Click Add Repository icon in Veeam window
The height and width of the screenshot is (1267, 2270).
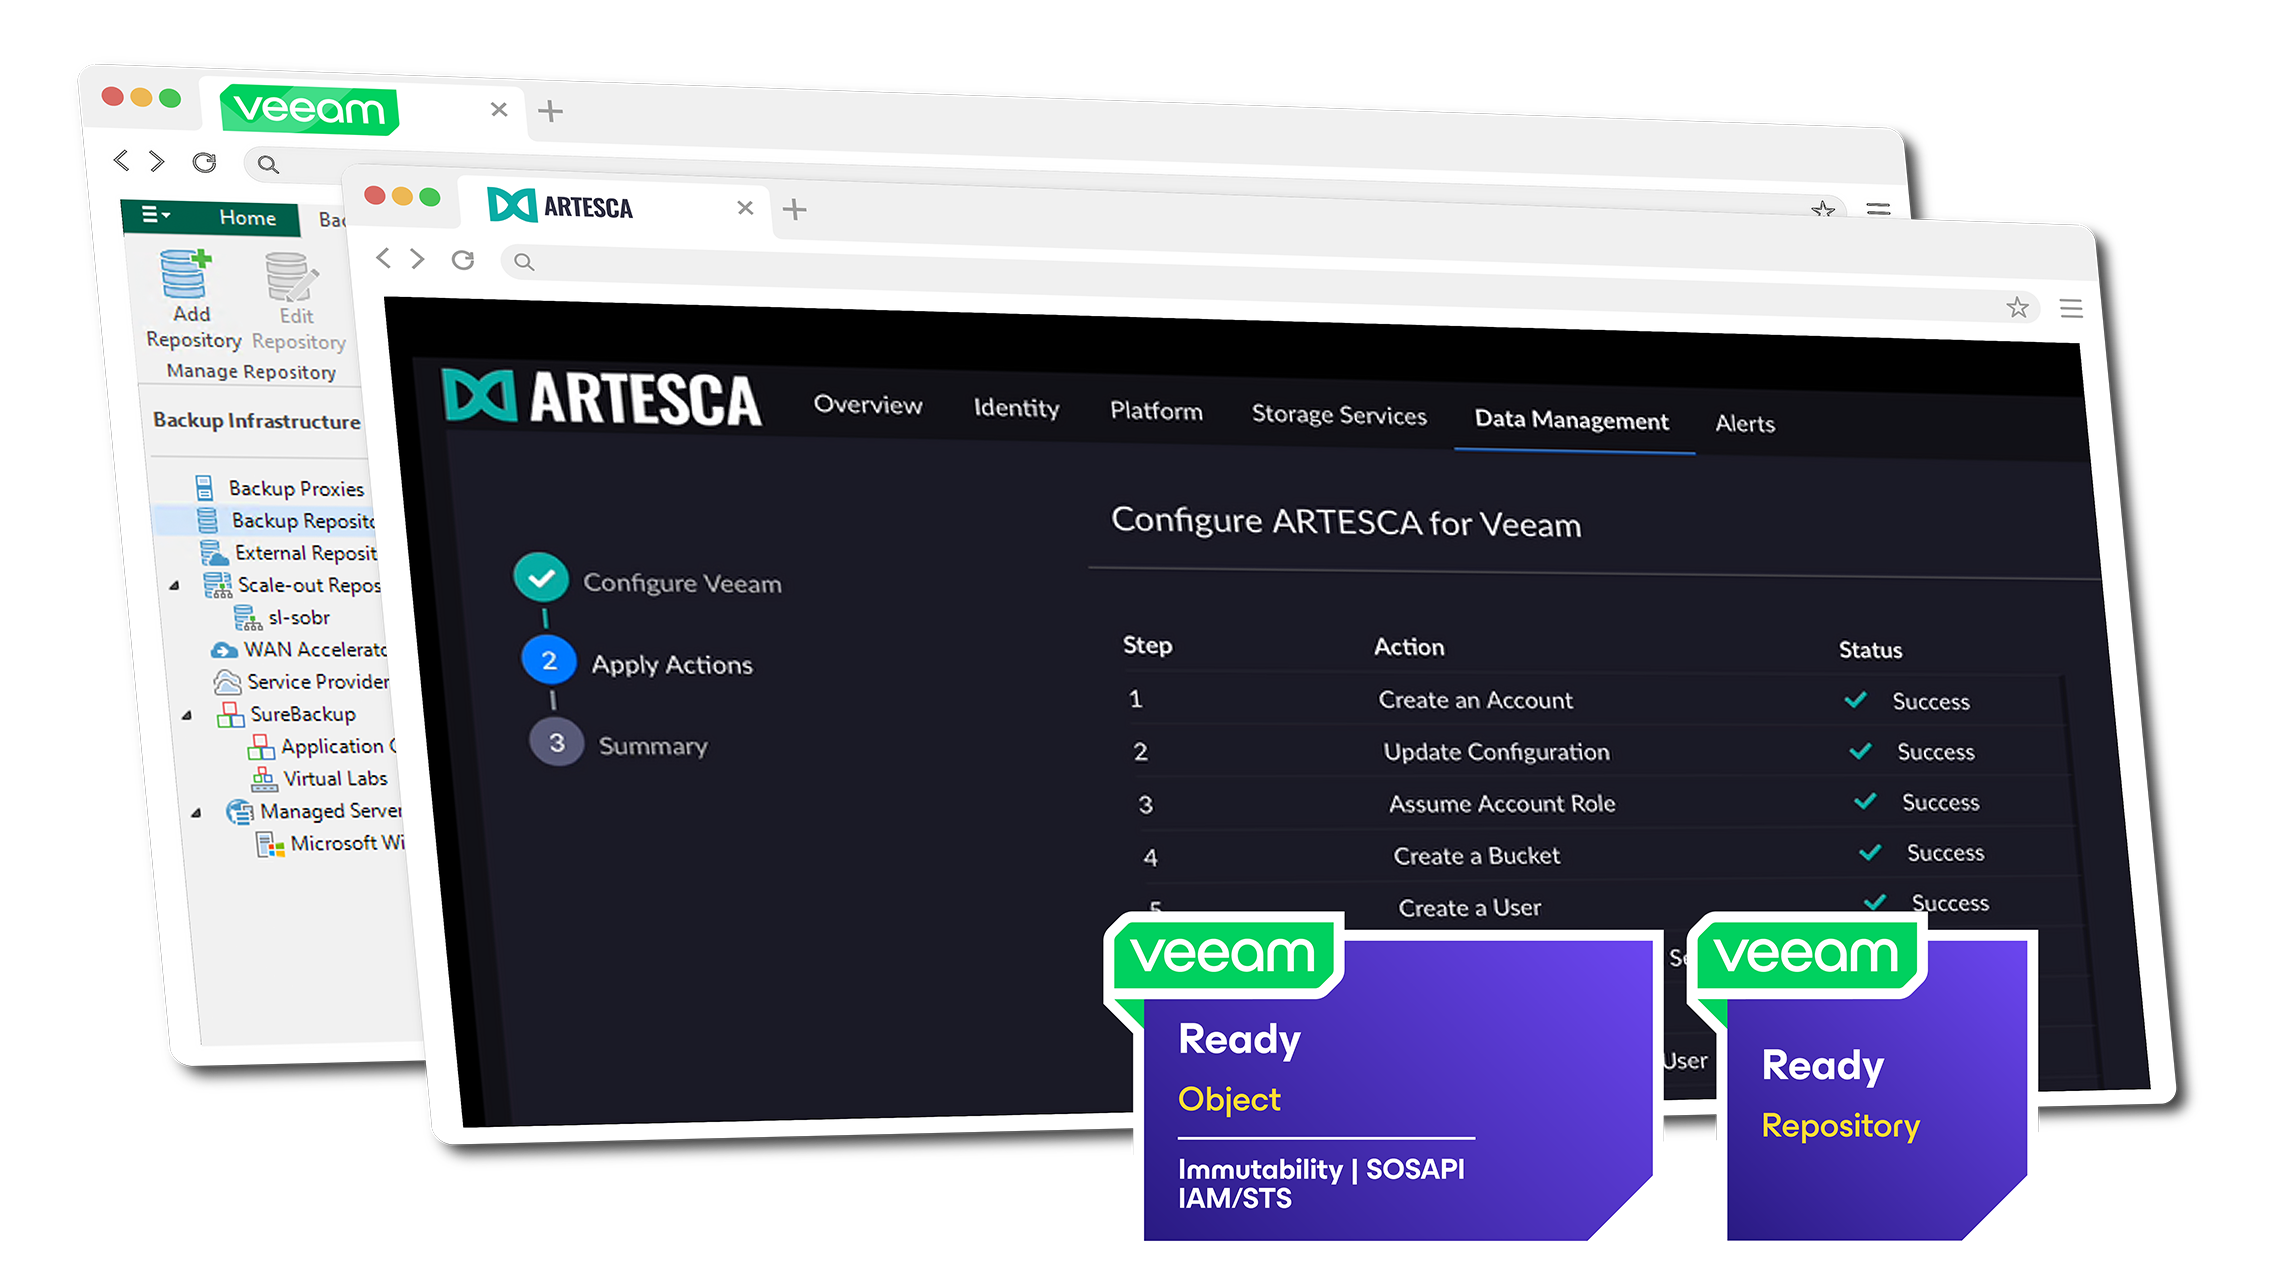pyautogui.click(x=186, y=274)
